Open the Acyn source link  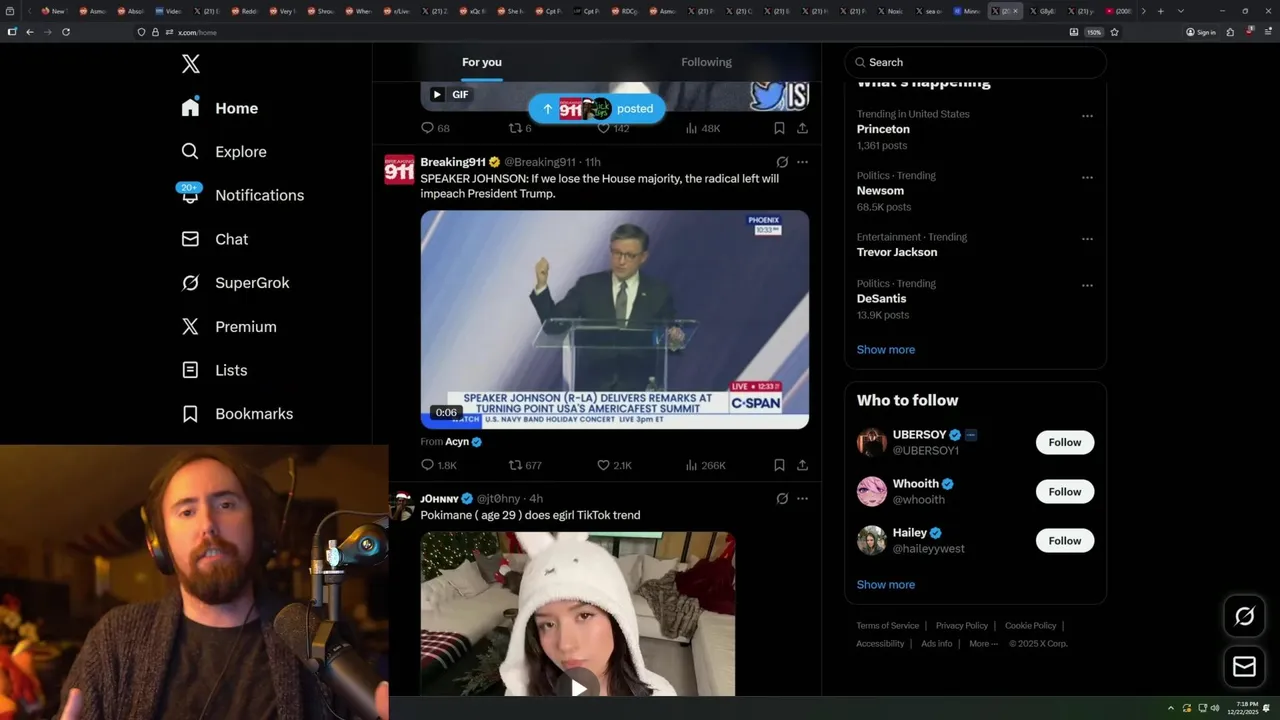coord(457,442)
